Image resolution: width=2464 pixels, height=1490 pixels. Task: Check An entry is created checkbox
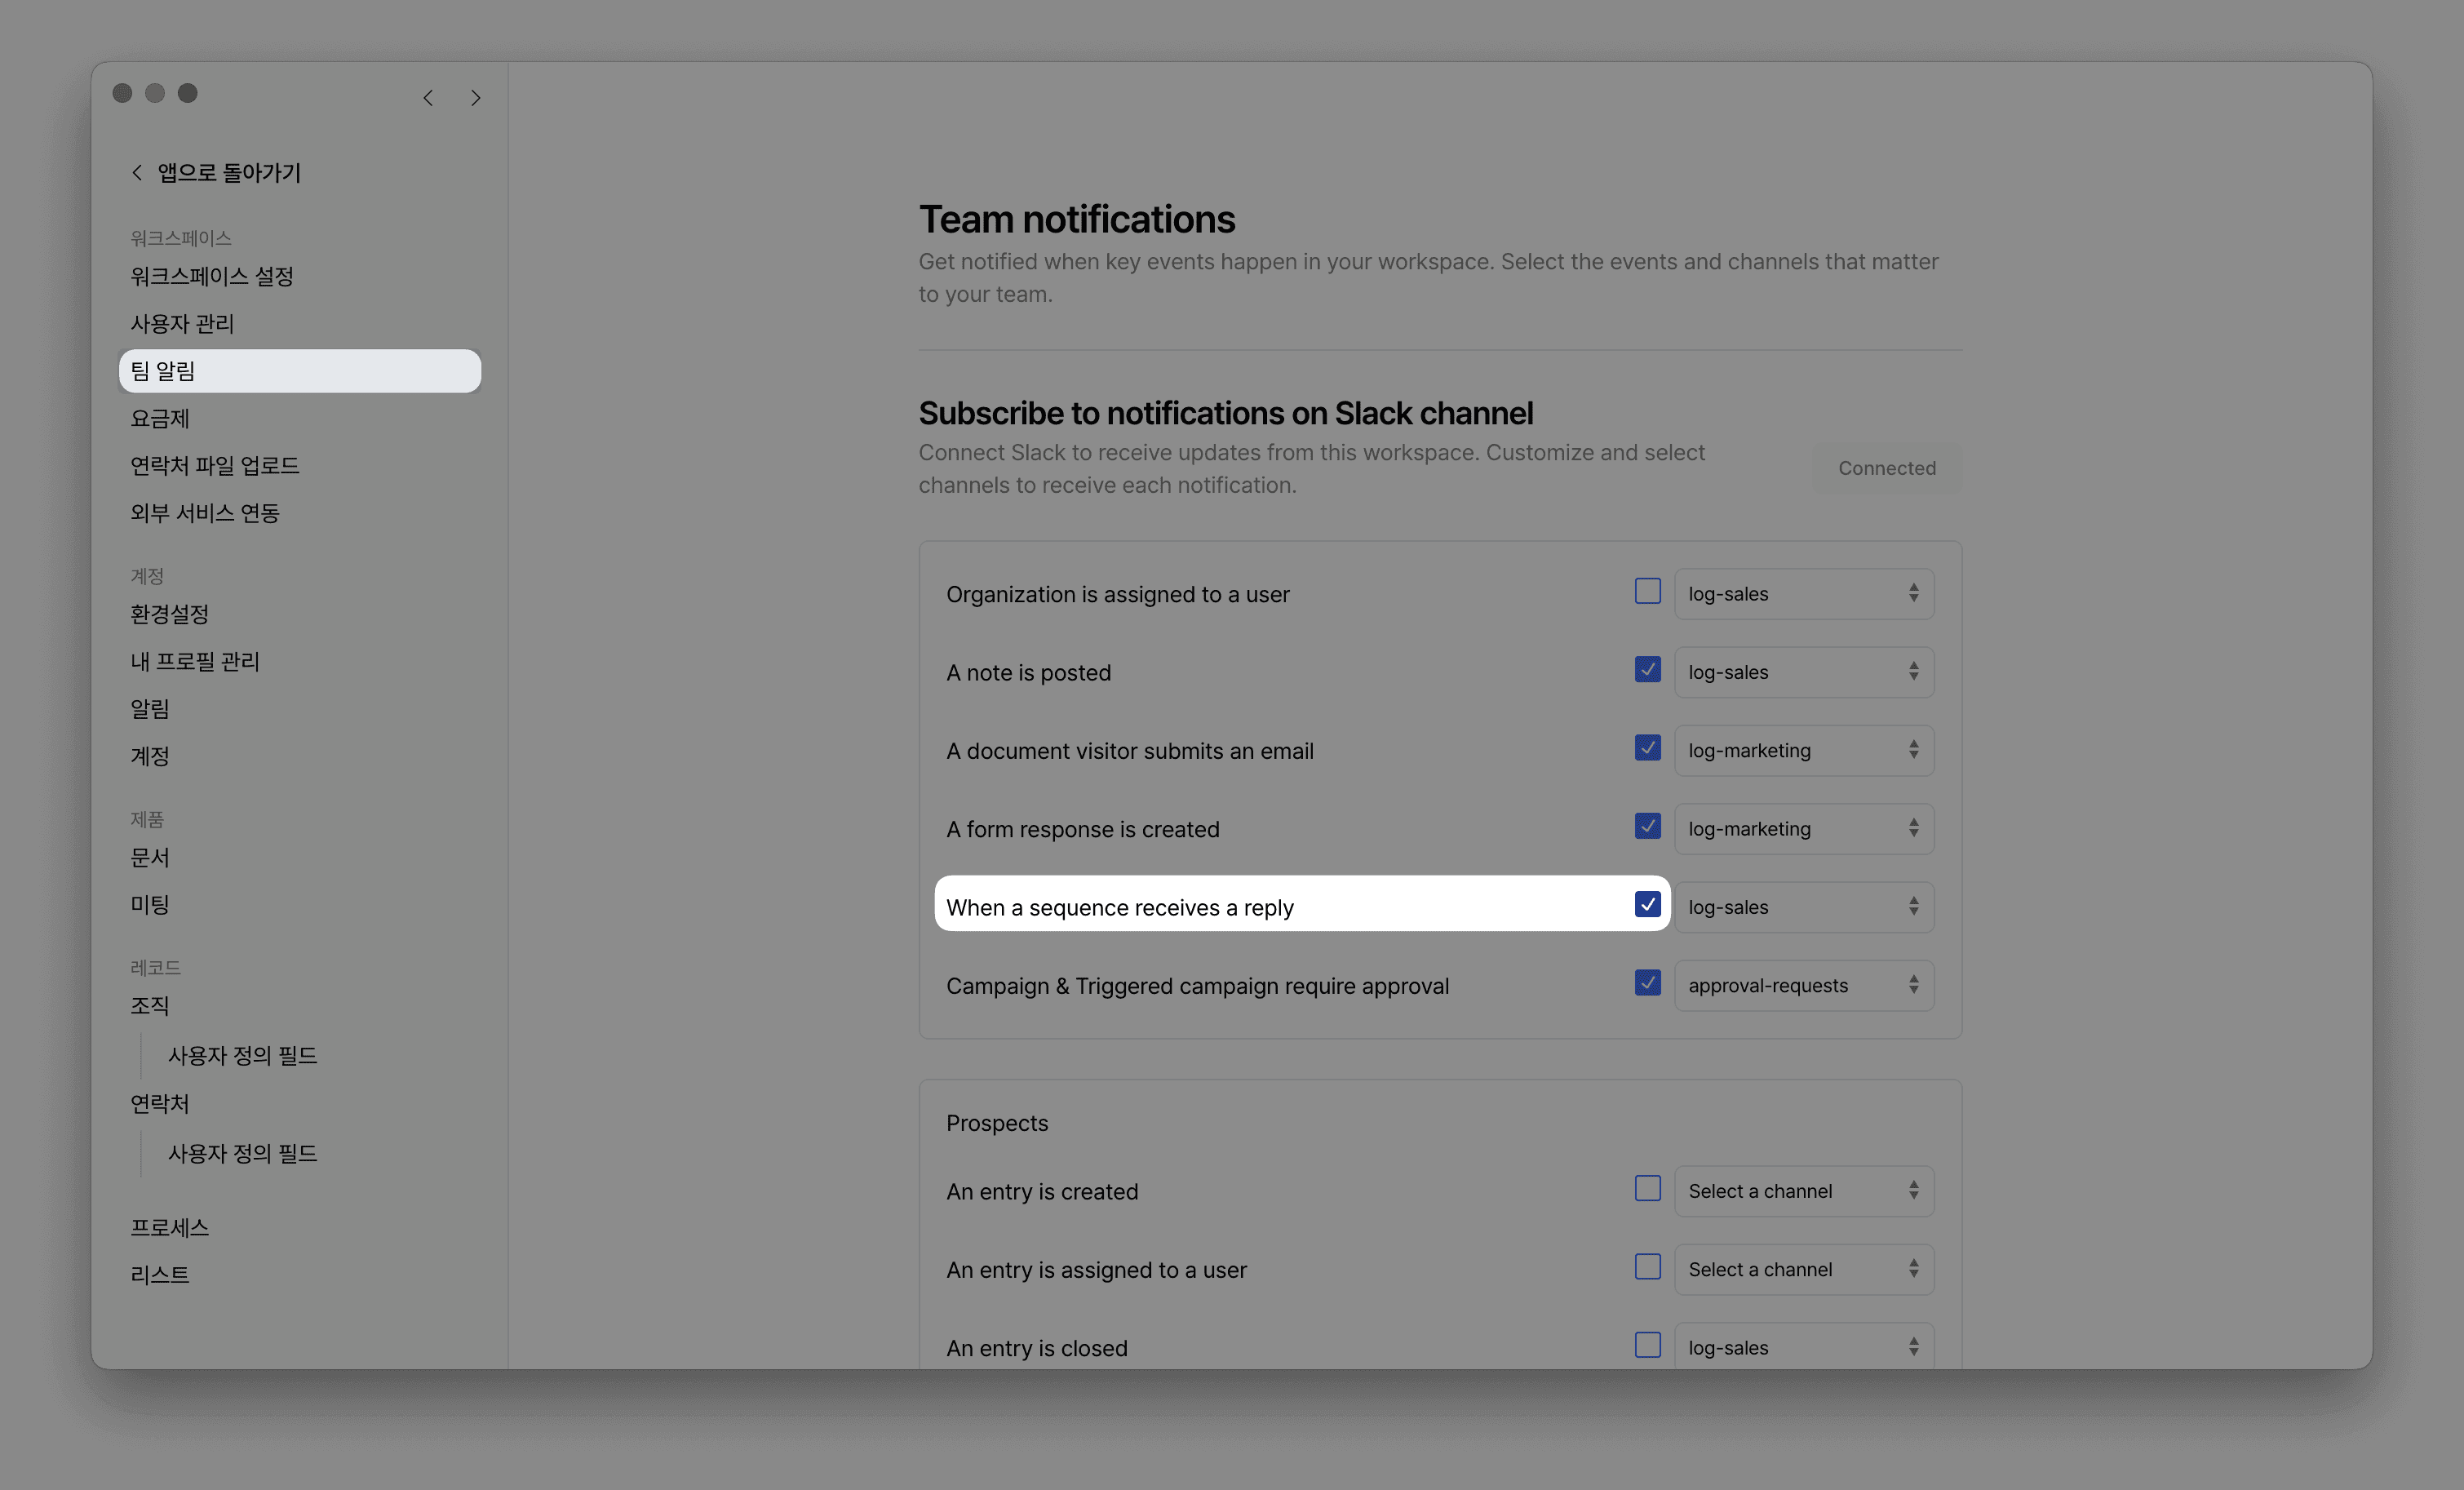click(x=1647, y=1189)
